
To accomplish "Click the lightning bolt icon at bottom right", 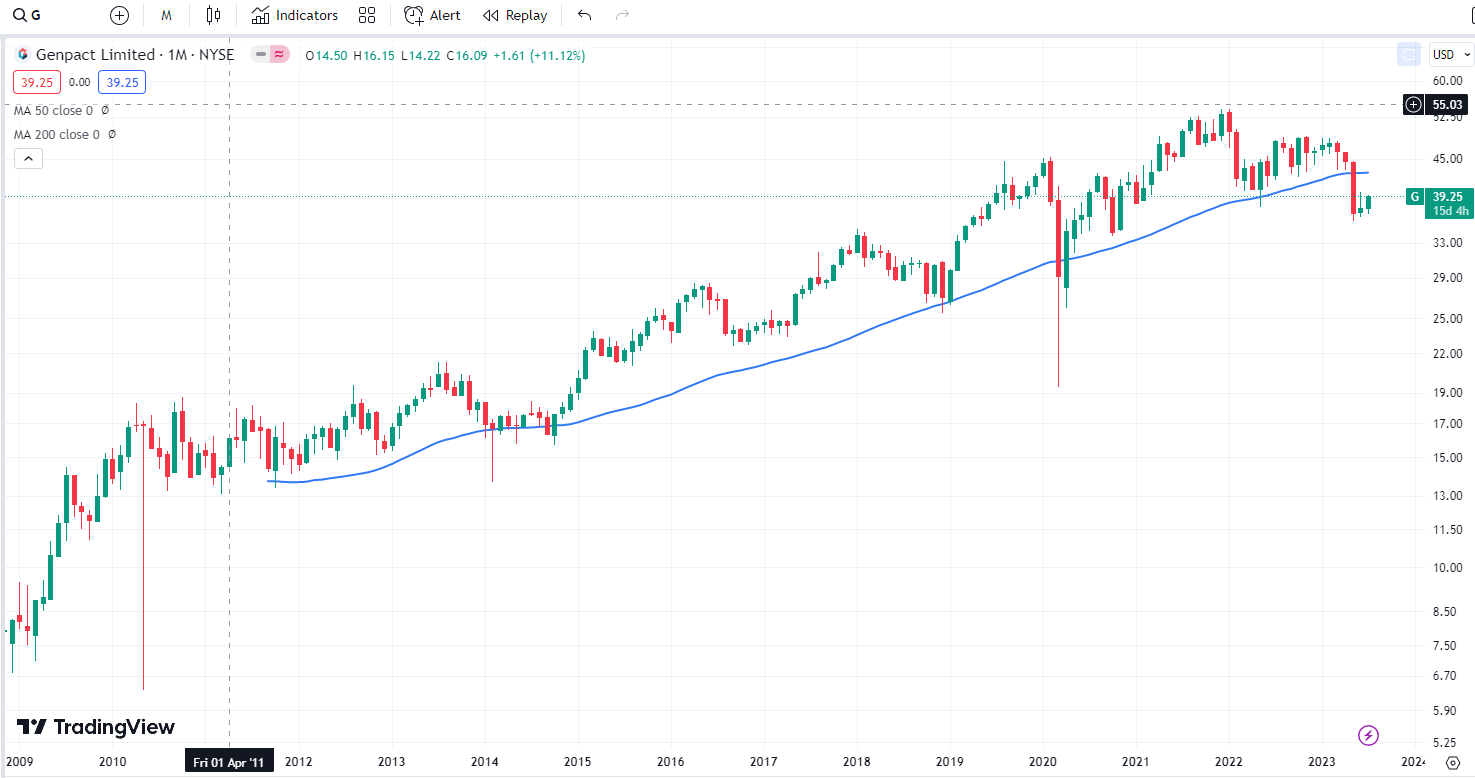I will 1368,736.
